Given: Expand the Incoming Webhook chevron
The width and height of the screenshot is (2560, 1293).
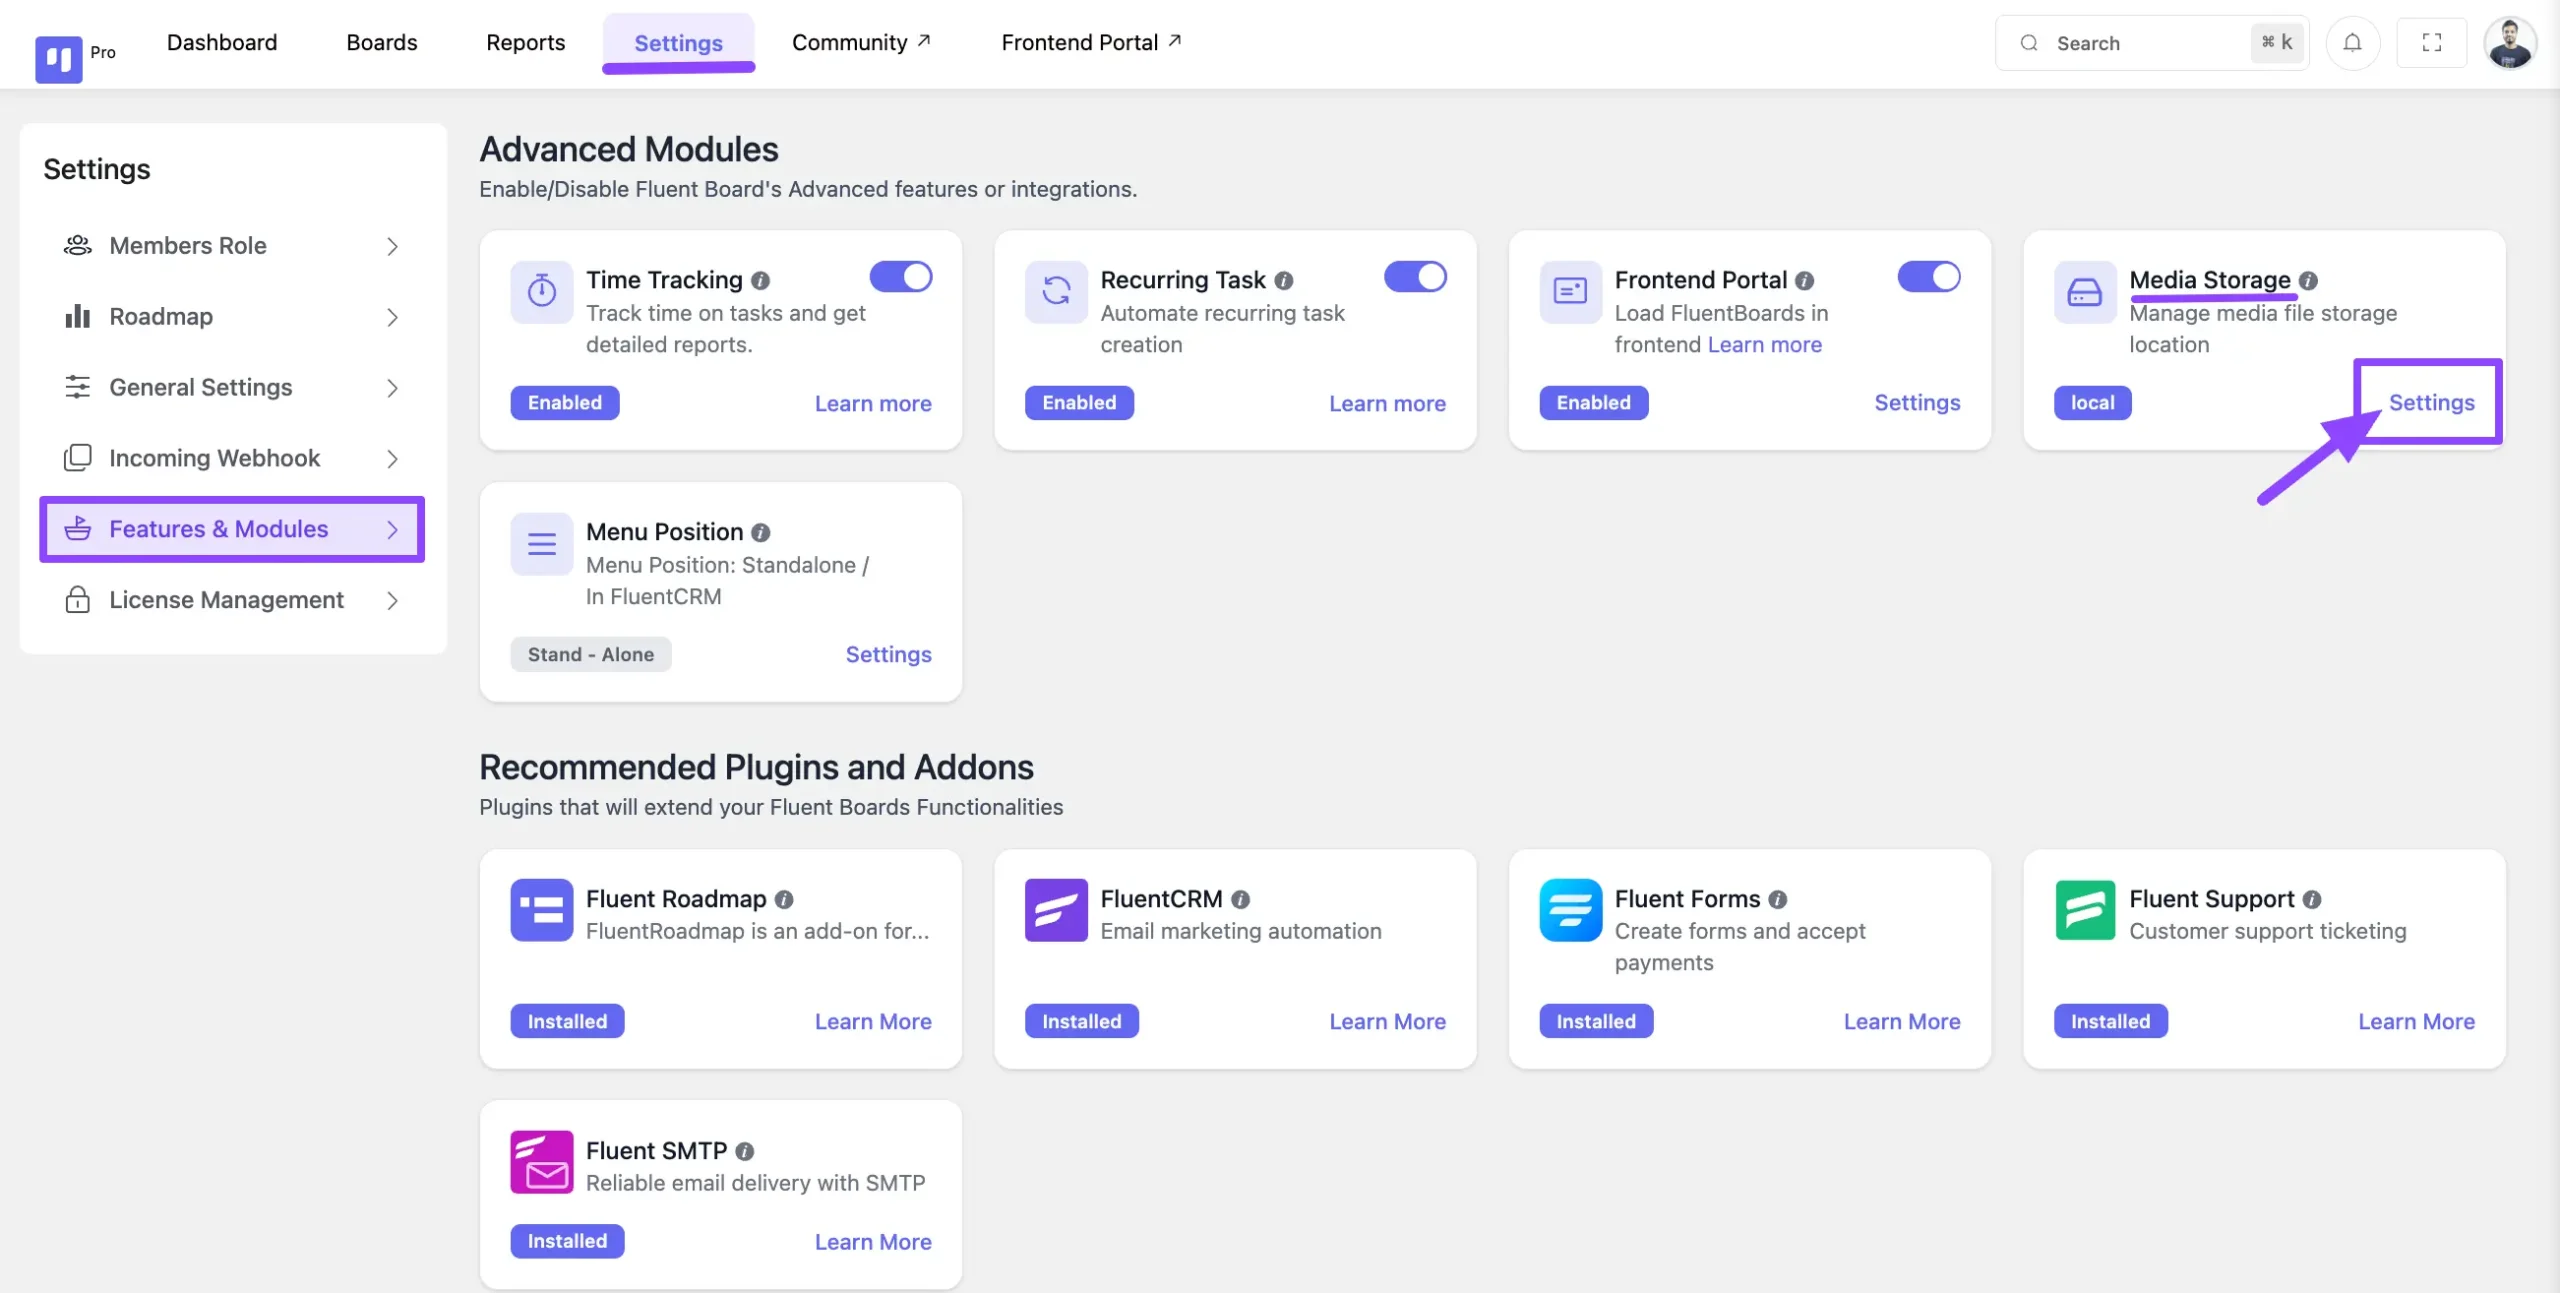Looking at the screenshot, I should point(392,459).
